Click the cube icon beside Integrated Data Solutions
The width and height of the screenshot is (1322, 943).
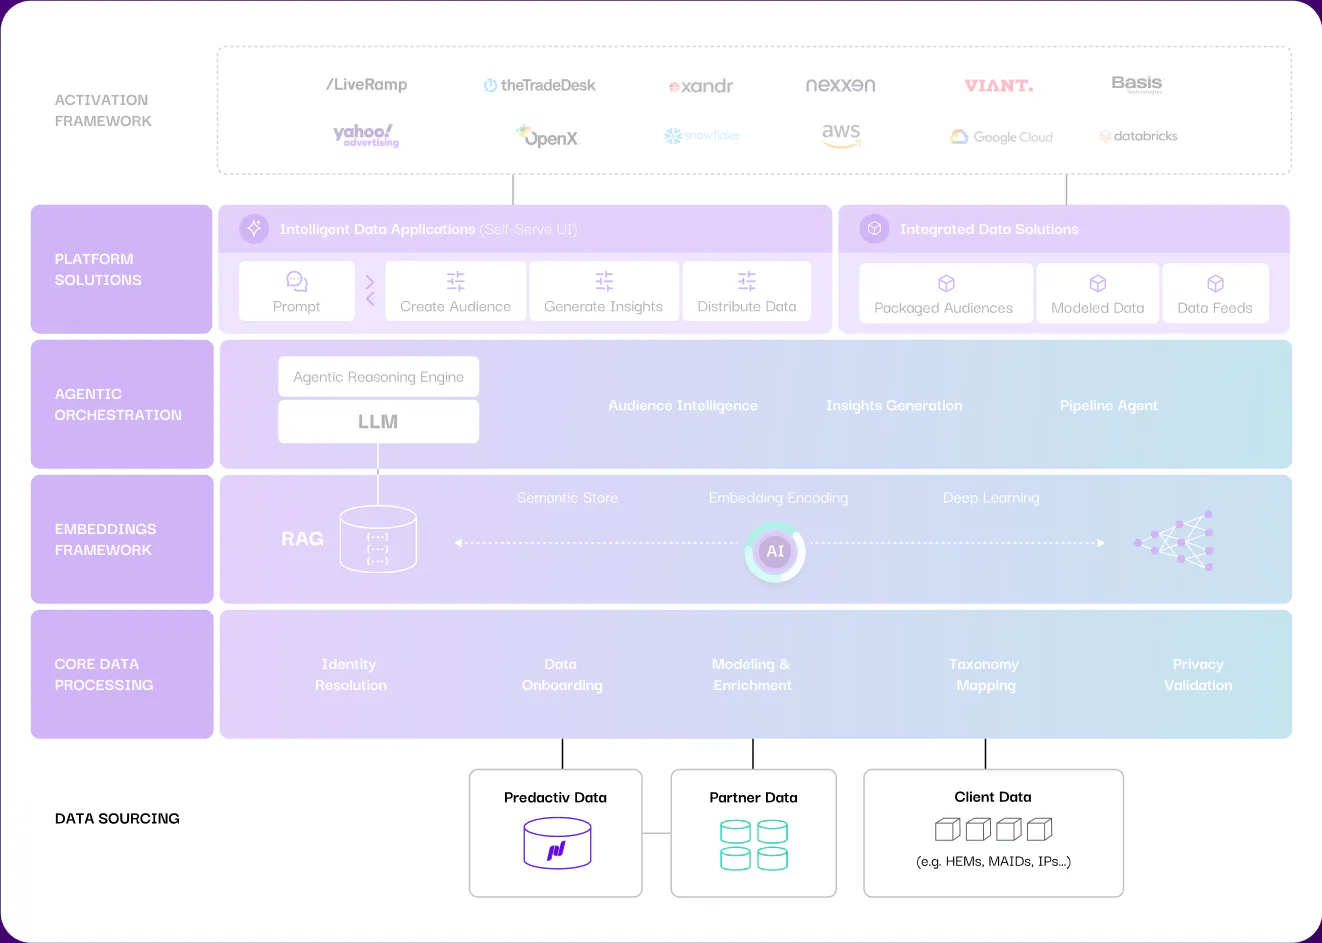[874, 229]
